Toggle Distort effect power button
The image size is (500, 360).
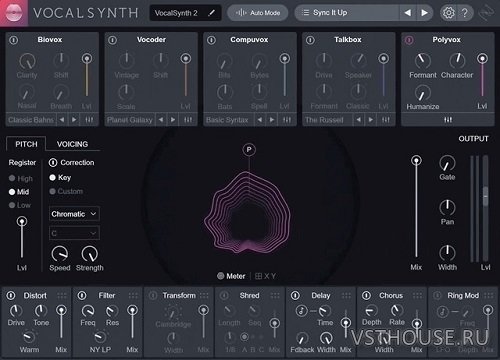point(11,296)
